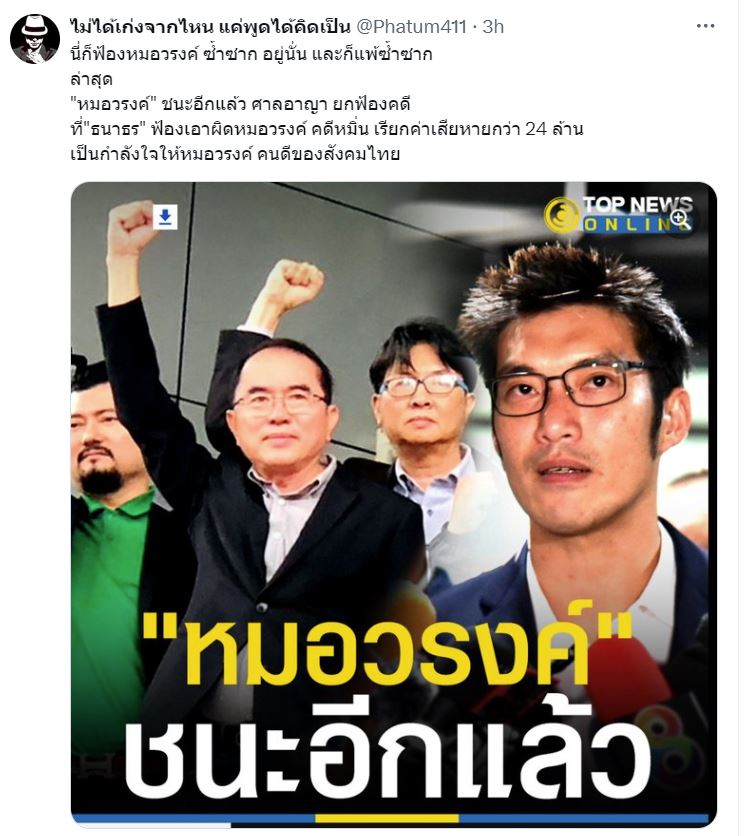The height and width of the screenshot is (836, 749).
Task: Click the tweet text mentioning 24 ล้าน
Action: [326, 129]
